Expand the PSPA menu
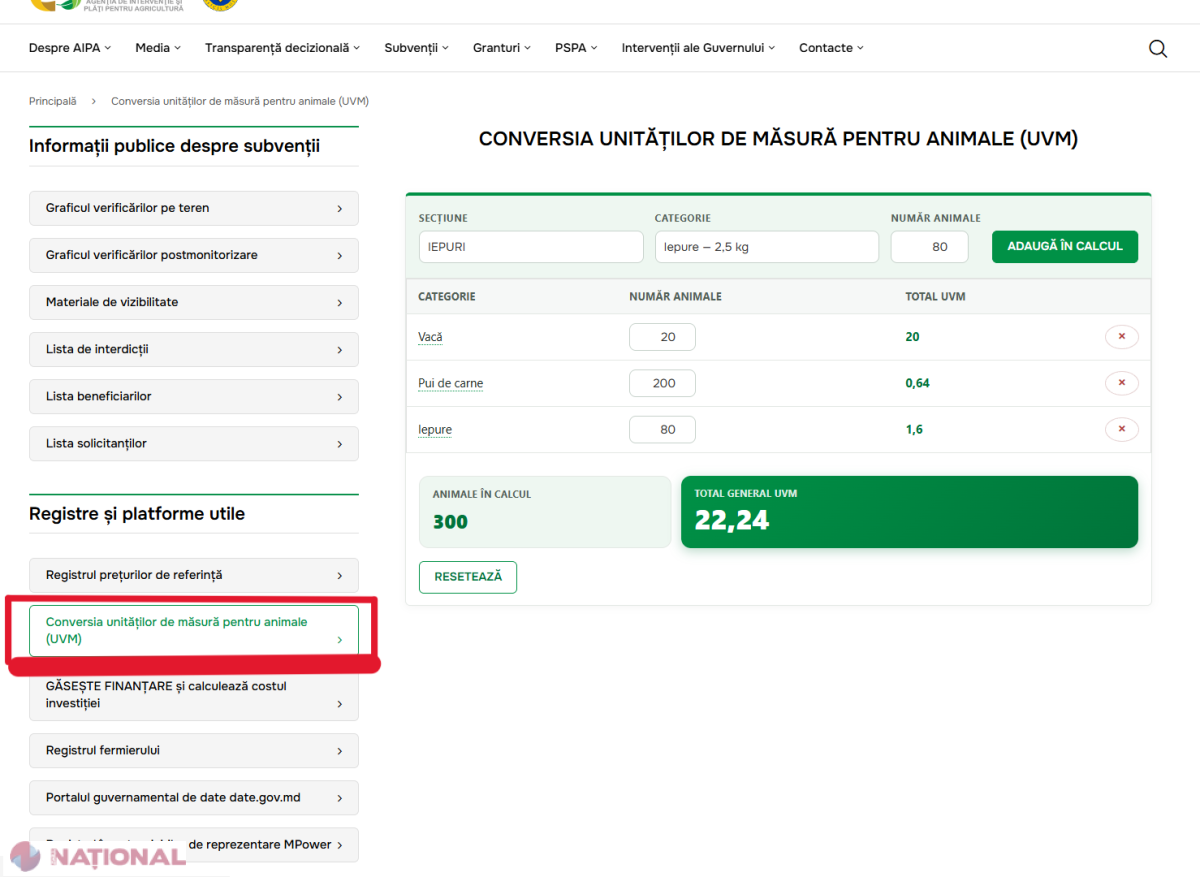 coord(576,48)
